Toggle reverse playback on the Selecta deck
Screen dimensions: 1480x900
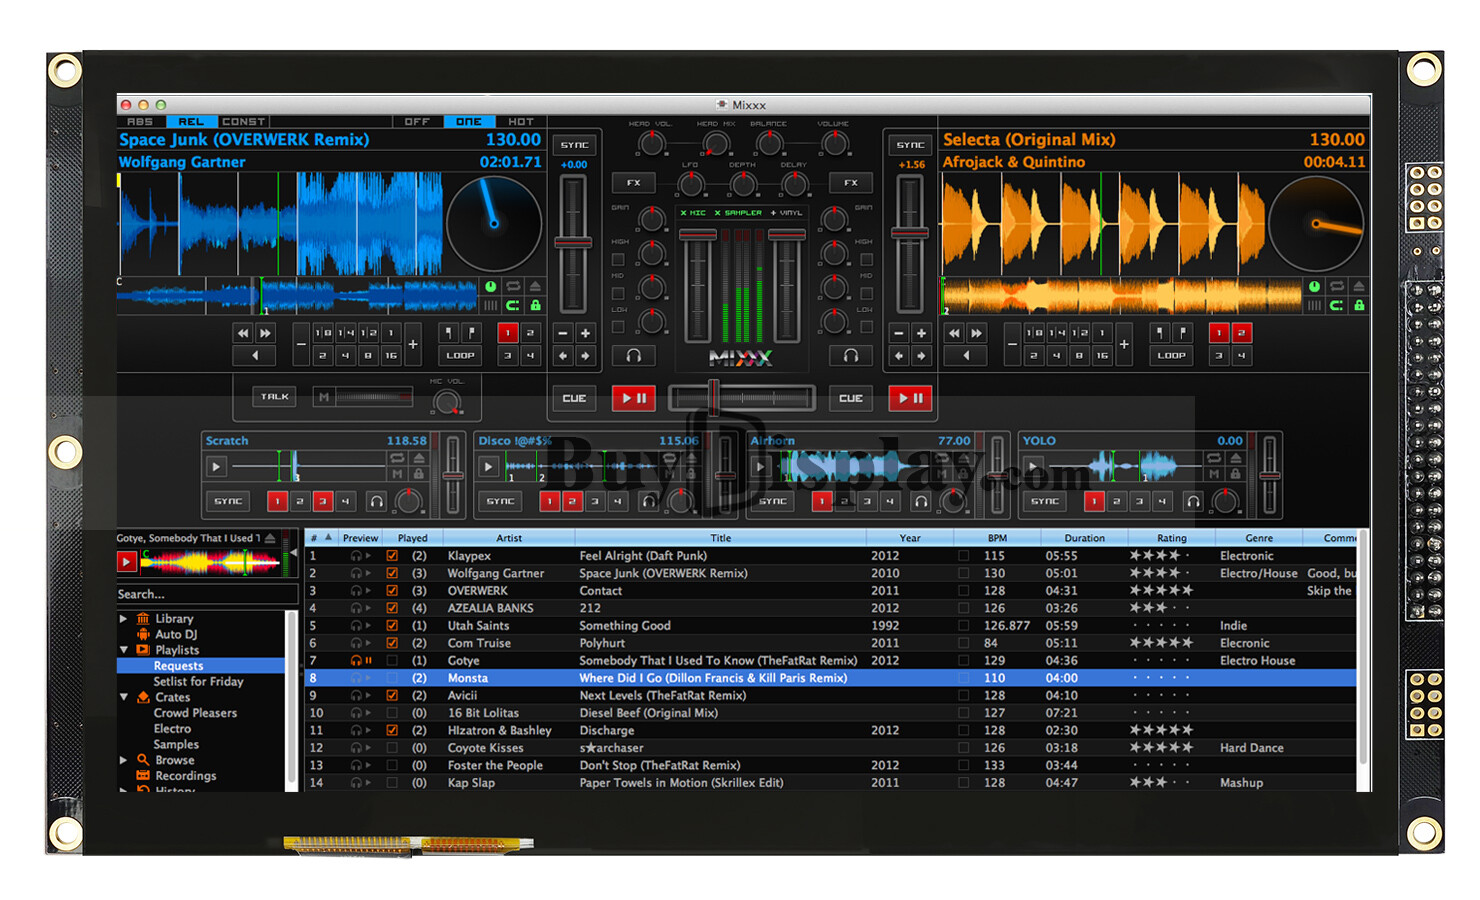[x=965, y=355]
